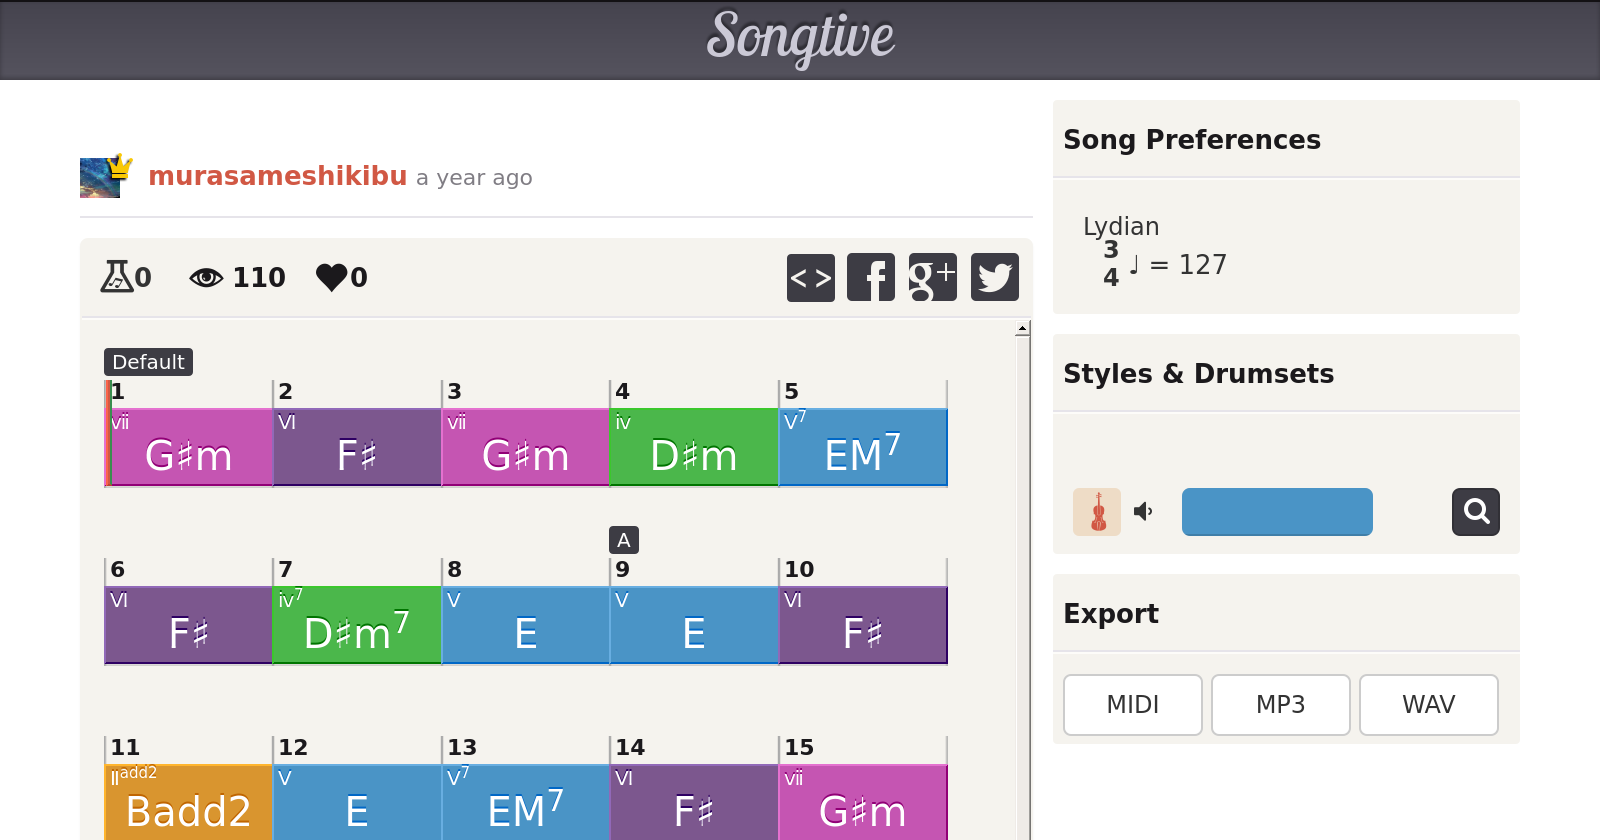Click Badd2 chord in bar 11
1600x840 pixels.
(x=188, y=805)
